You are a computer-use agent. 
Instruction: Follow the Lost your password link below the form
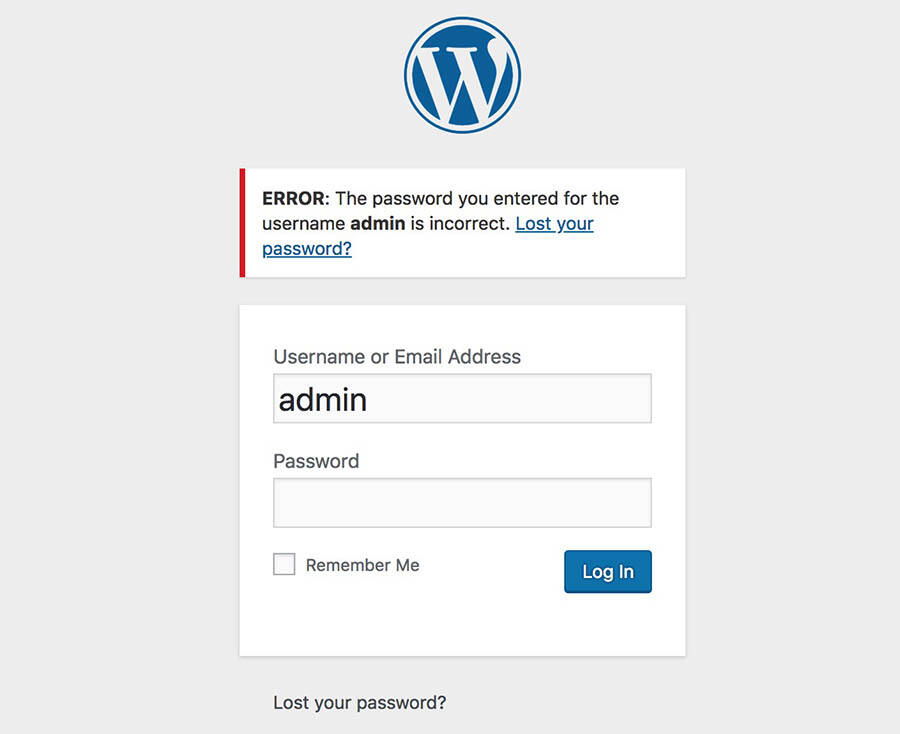point(359,702)
